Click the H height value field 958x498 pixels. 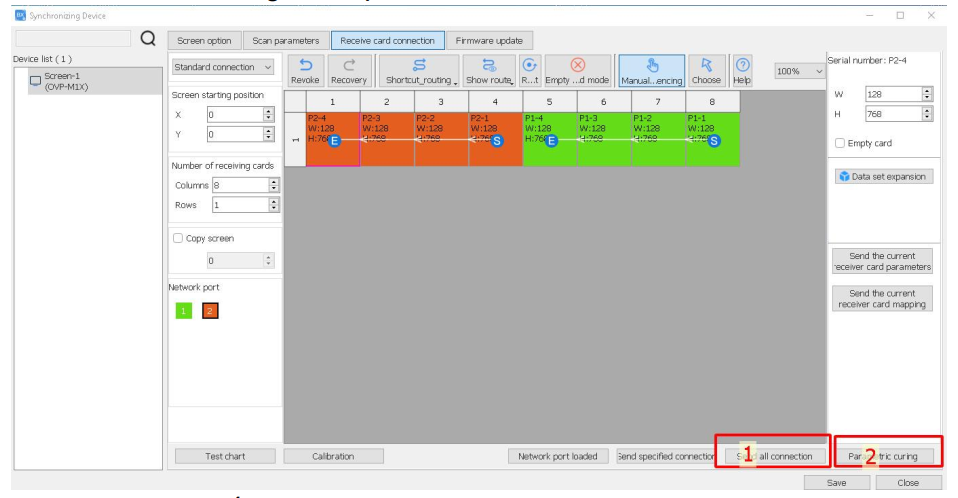click(x=894, y=114)
